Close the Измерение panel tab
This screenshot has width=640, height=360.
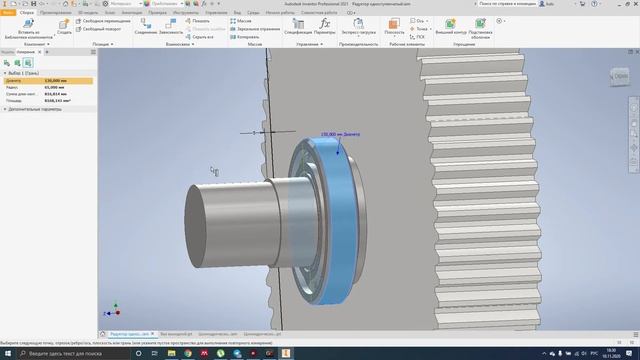point(40,52)
